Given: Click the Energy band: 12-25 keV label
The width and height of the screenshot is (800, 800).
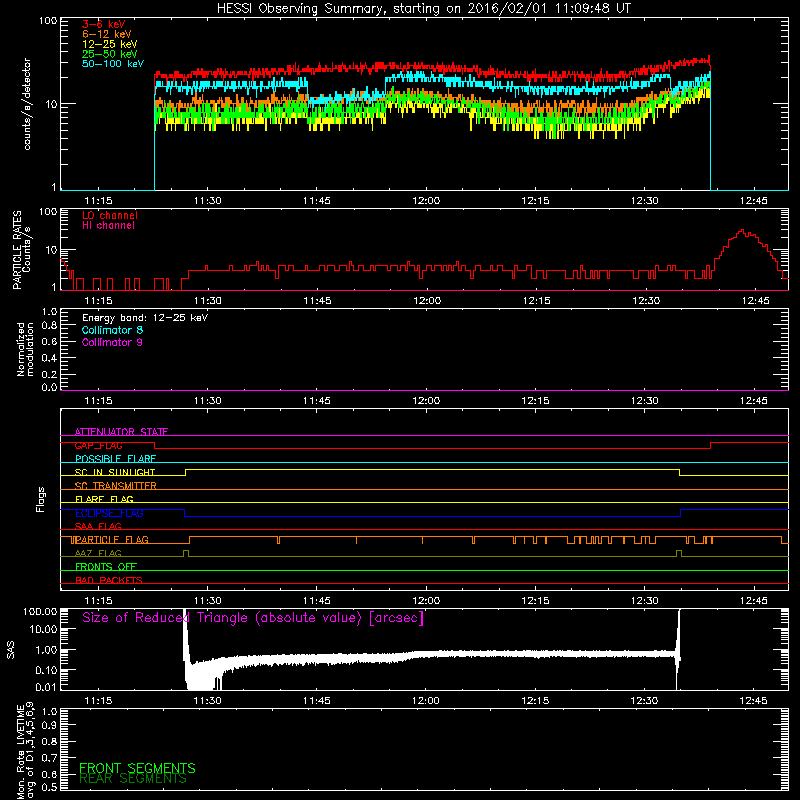Looking at the screenshot, I should point(145,318).
